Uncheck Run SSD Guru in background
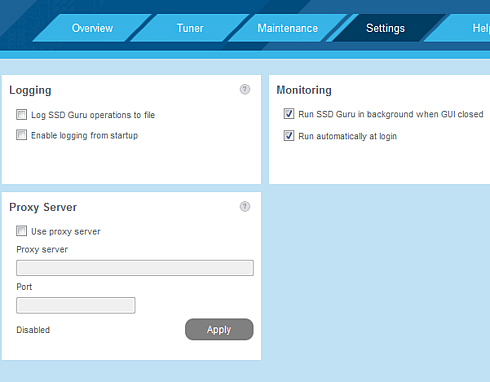 point(289,114)
